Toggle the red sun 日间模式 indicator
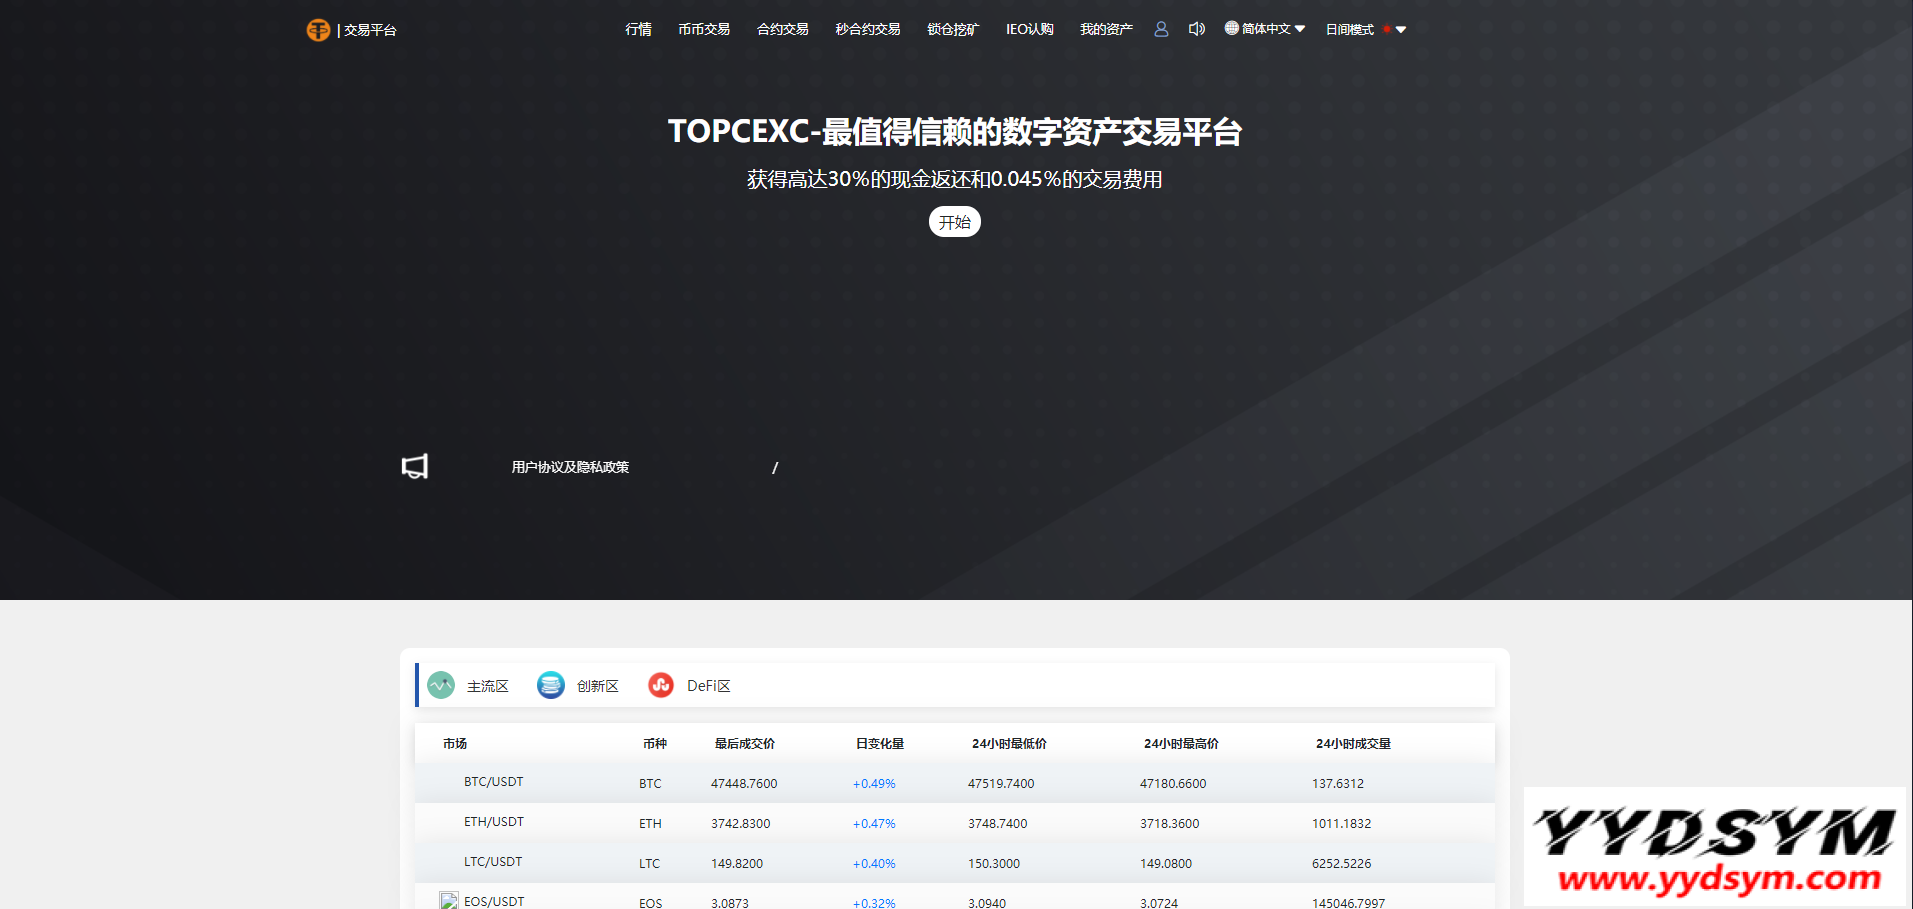The height and width of the screenshot is (909, 1913). click(x=1387, y=29)
